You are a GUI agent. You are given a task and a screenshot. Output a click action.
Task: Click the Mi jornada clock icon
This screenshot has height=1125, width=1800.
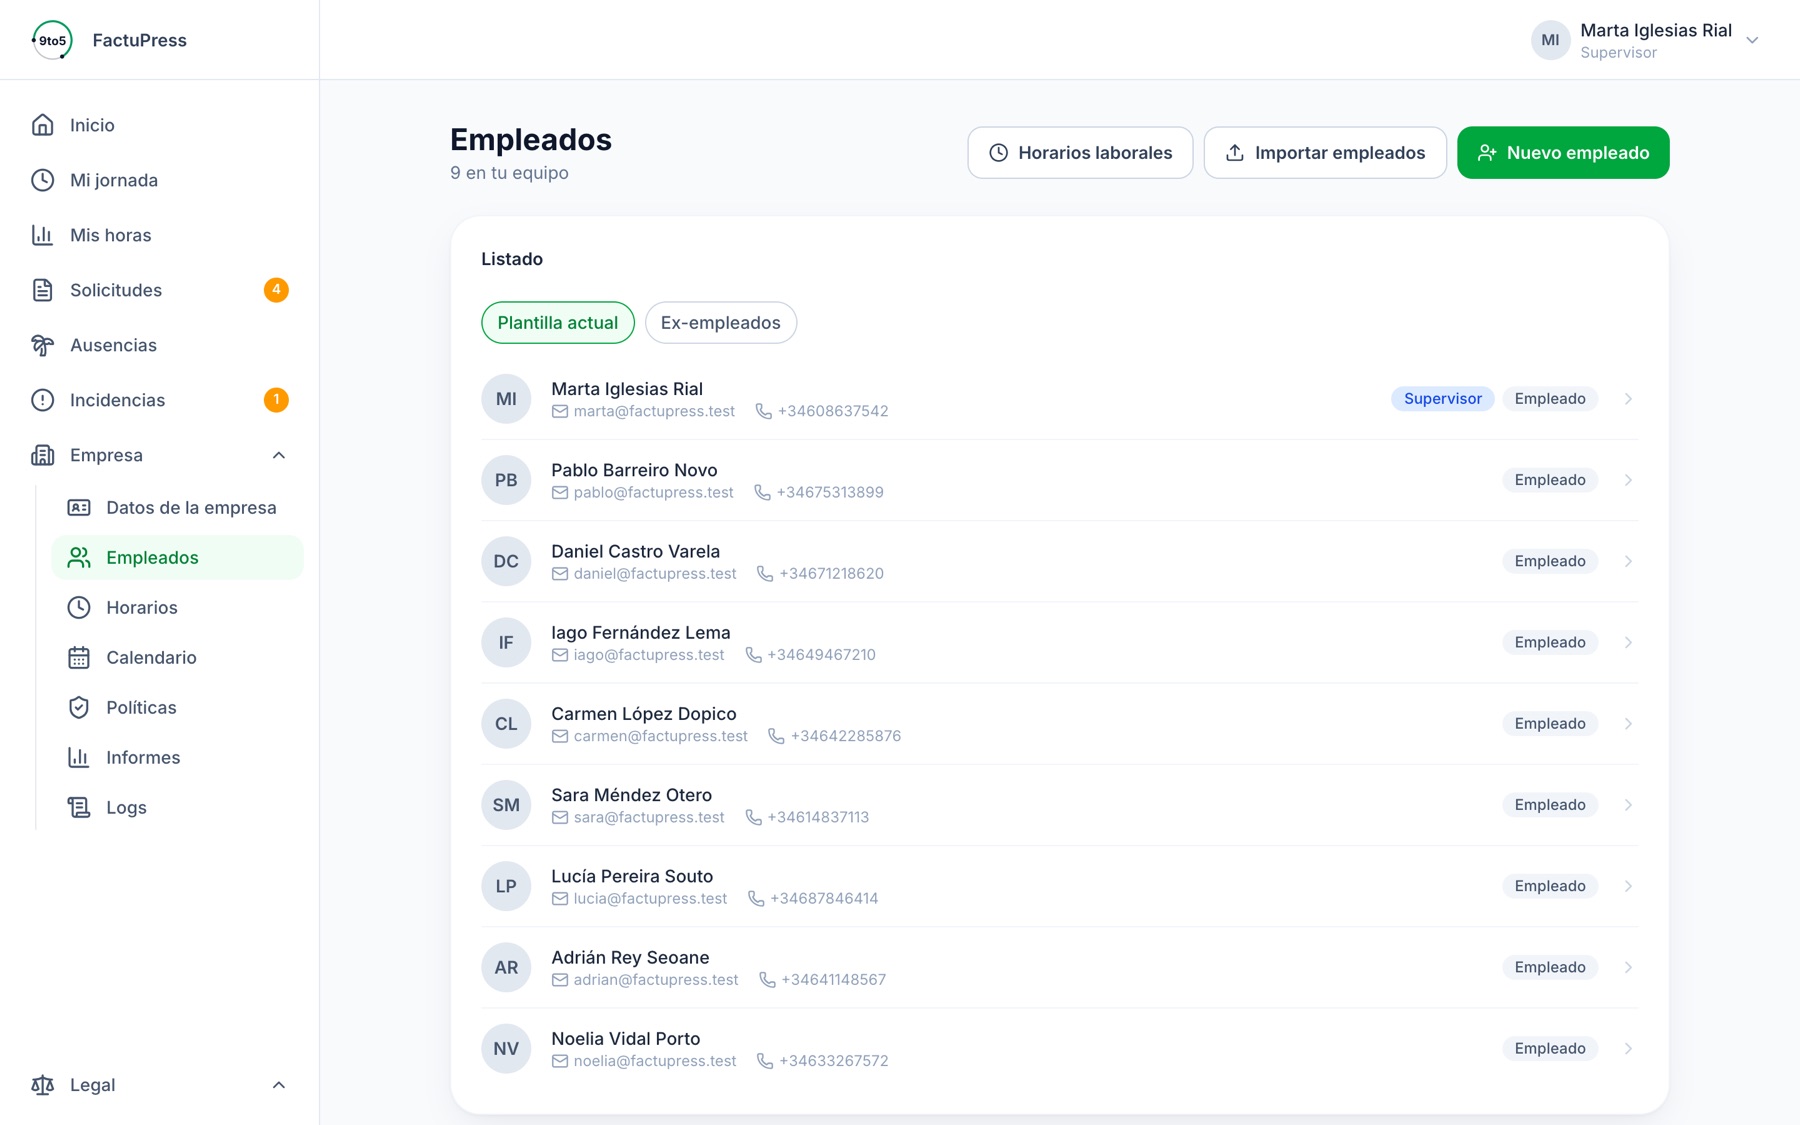[42, 180]
